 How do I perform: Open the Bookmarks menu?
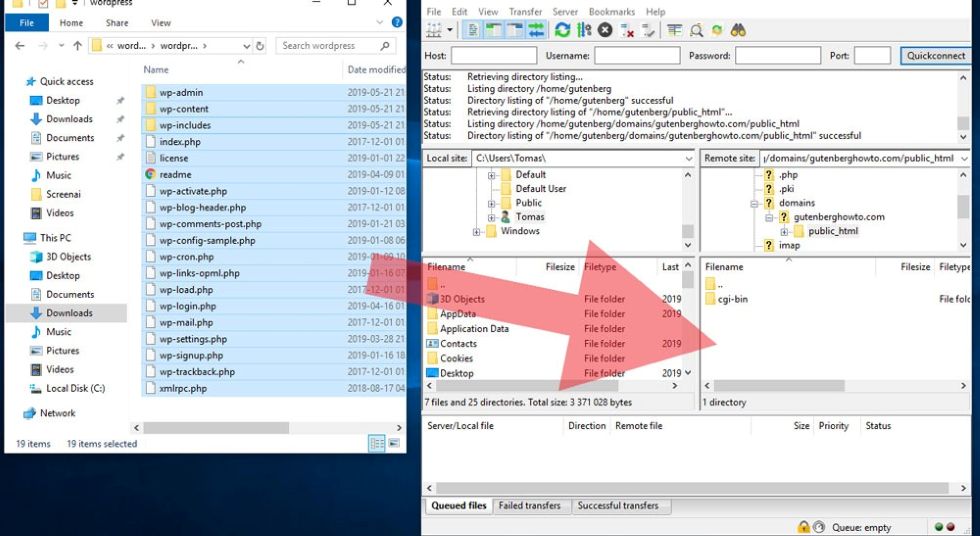click(611, 12)
